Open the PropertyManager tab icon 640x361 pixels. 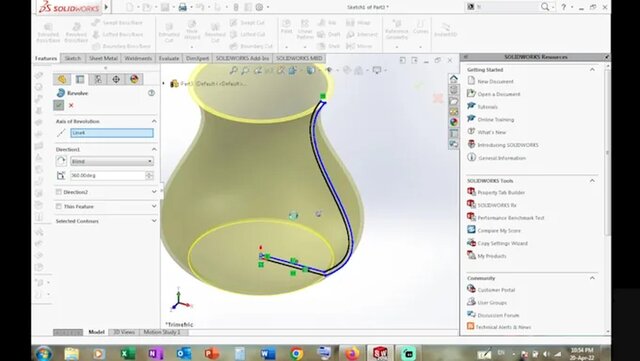point(80,79)
